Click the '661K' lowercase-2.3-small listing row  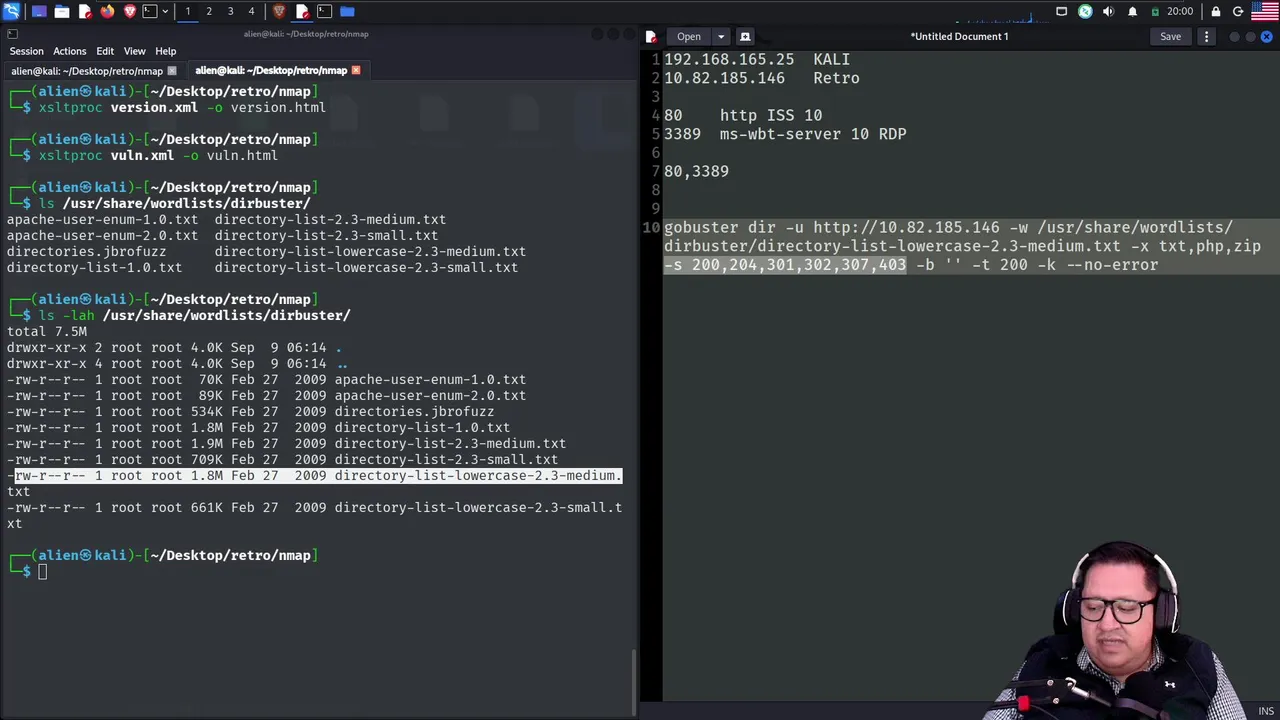(314, 507)
